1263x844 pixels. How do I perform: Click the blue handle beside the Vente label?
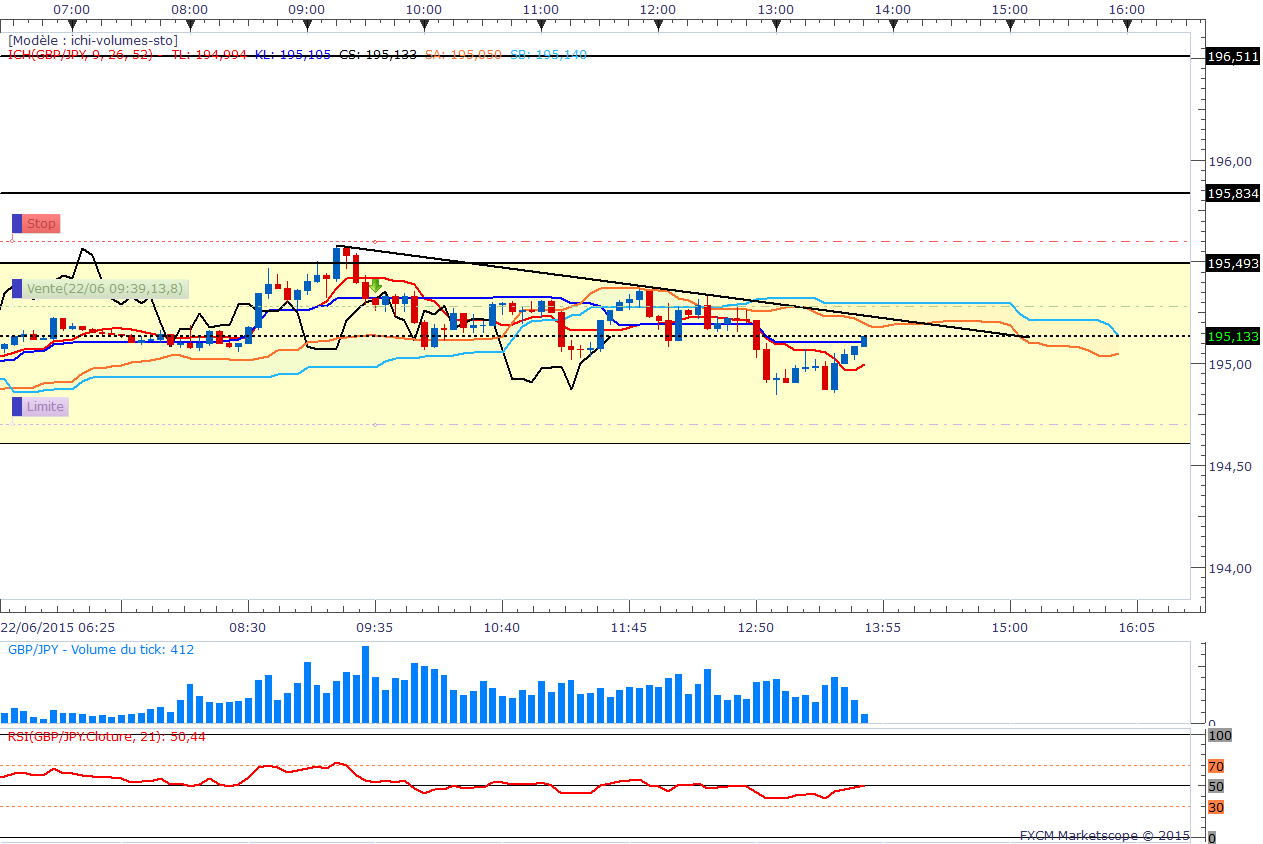coord(17,289)
